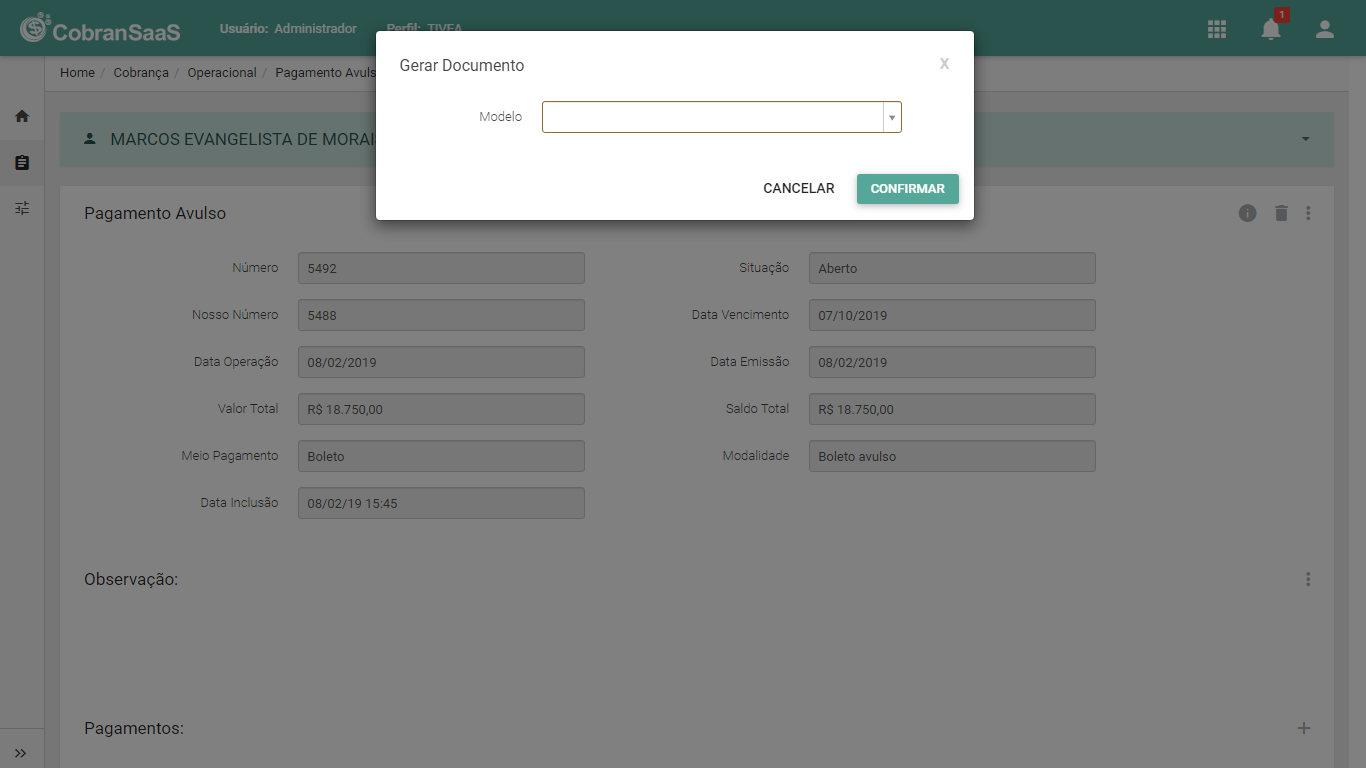Open the user profile icon
The image size is (1366, 768).
1325,29
